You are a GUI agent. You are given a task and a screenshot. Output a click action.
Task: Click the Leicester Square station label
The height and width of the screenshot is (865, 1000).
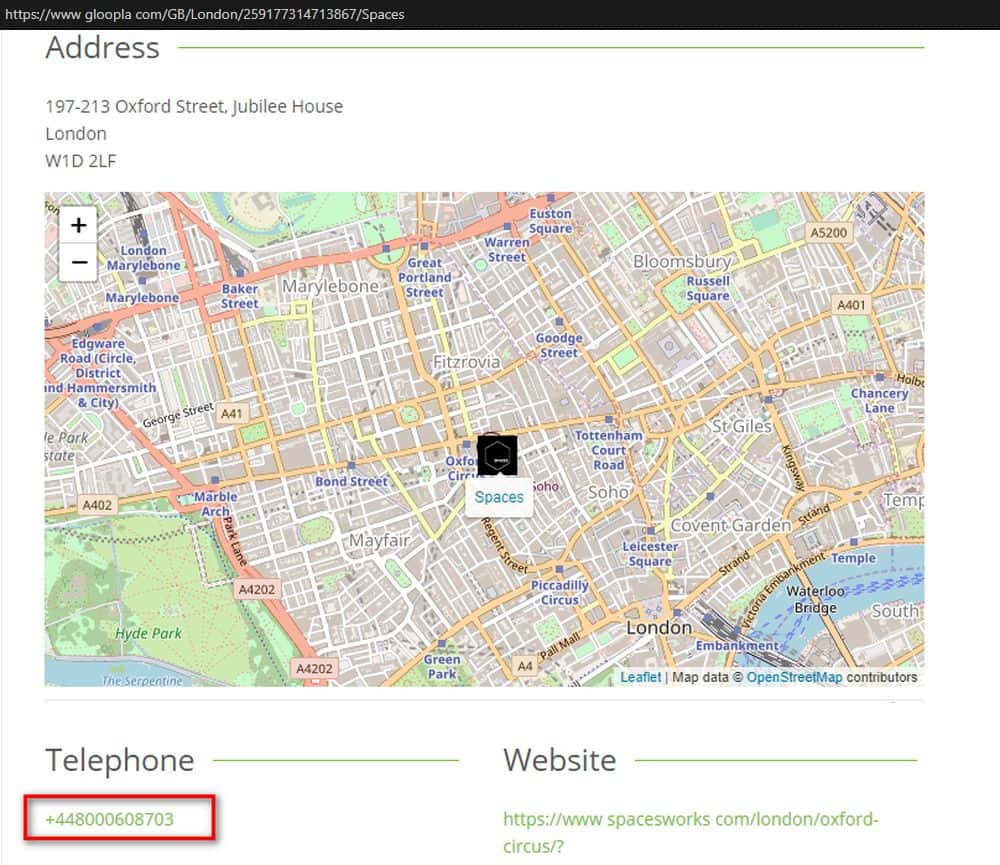650,554
